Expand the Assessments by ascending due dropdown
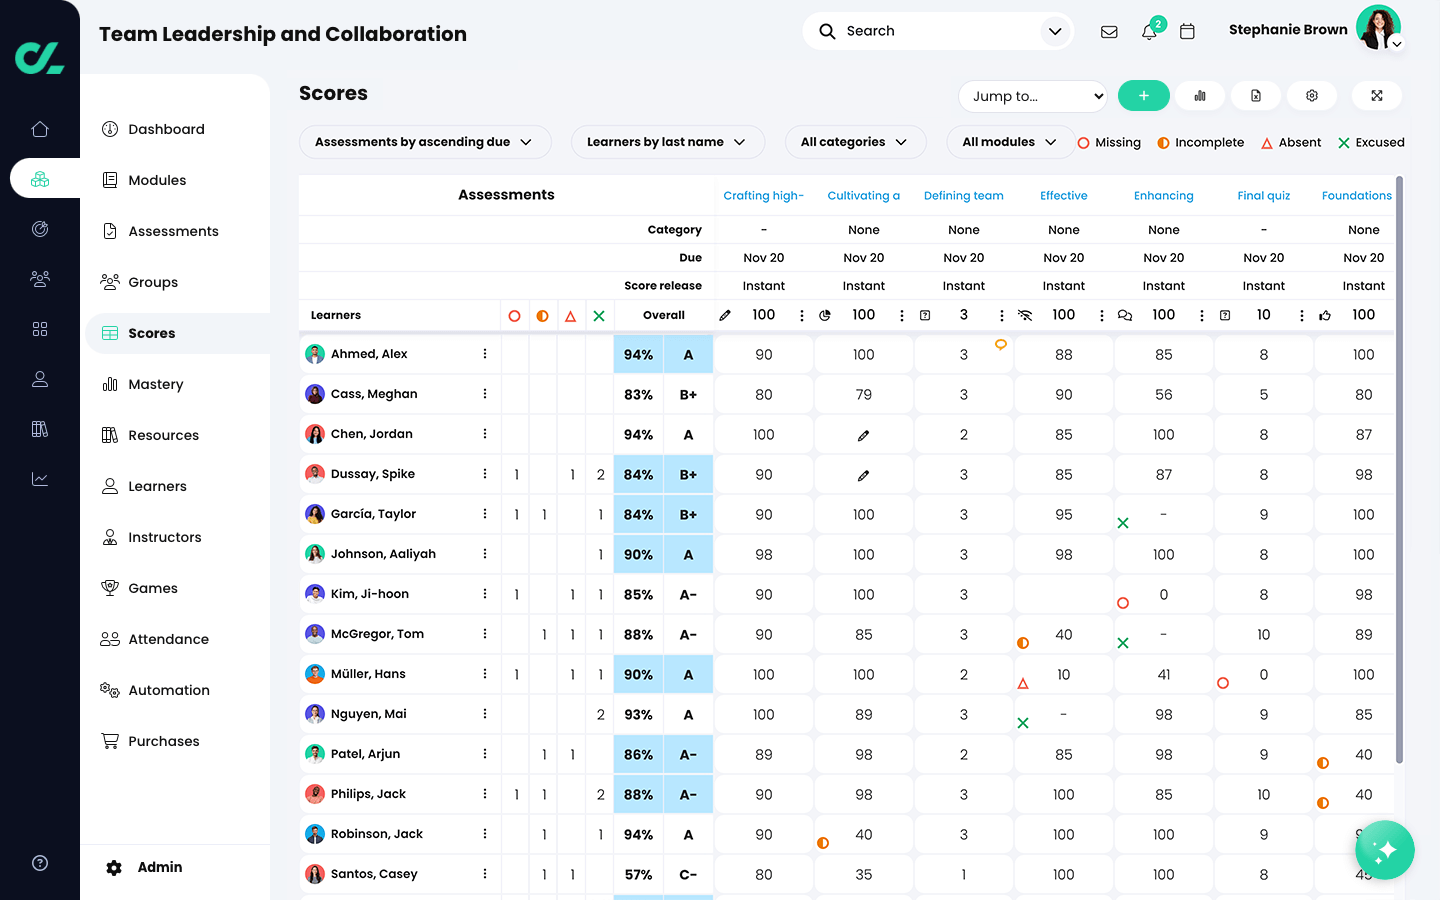Viewport: 1440px width, 900px height. pyautogui.click(x=424, y=142)
